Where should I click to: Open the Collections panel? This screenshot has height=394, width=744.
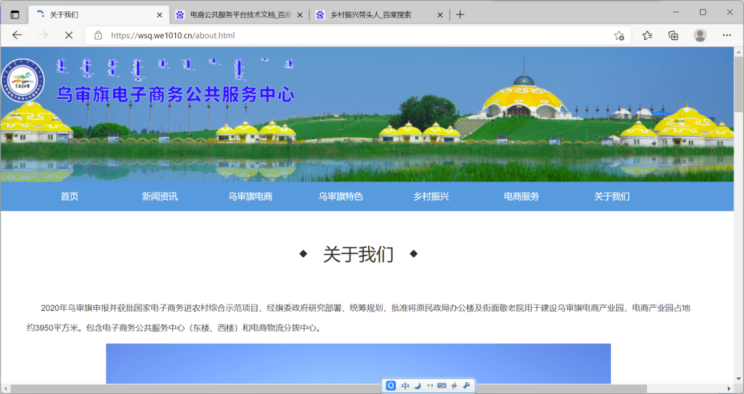(673, 35)
